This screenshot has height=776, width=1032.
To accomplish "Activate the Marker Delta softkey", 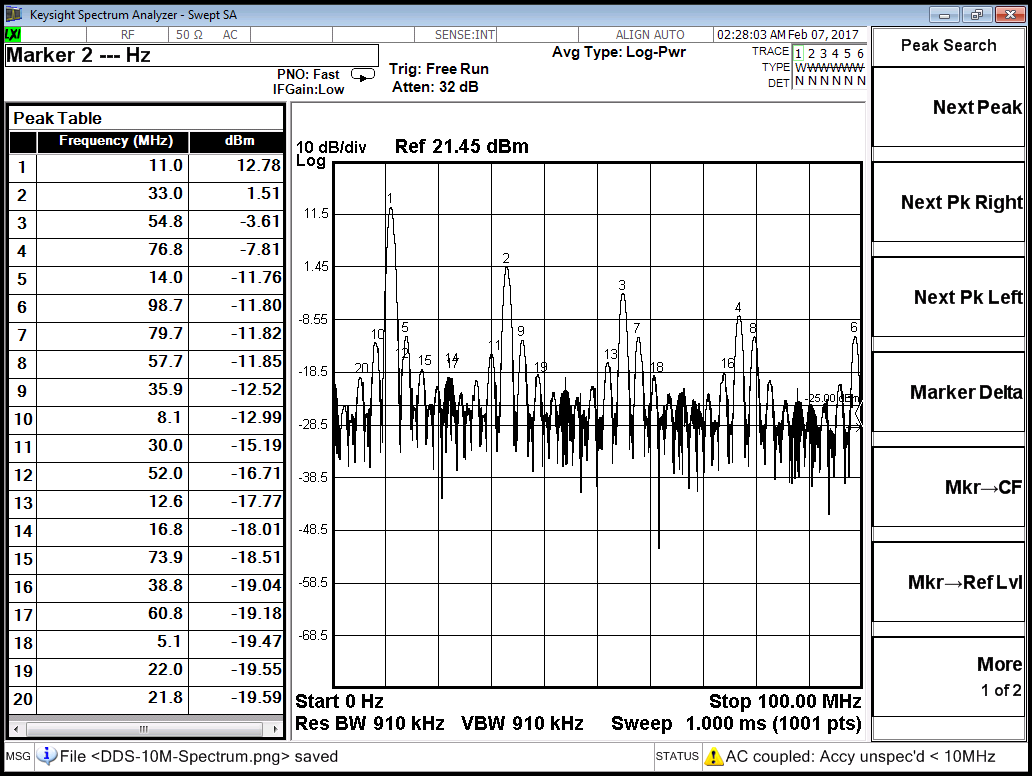I will coord(948,392).
